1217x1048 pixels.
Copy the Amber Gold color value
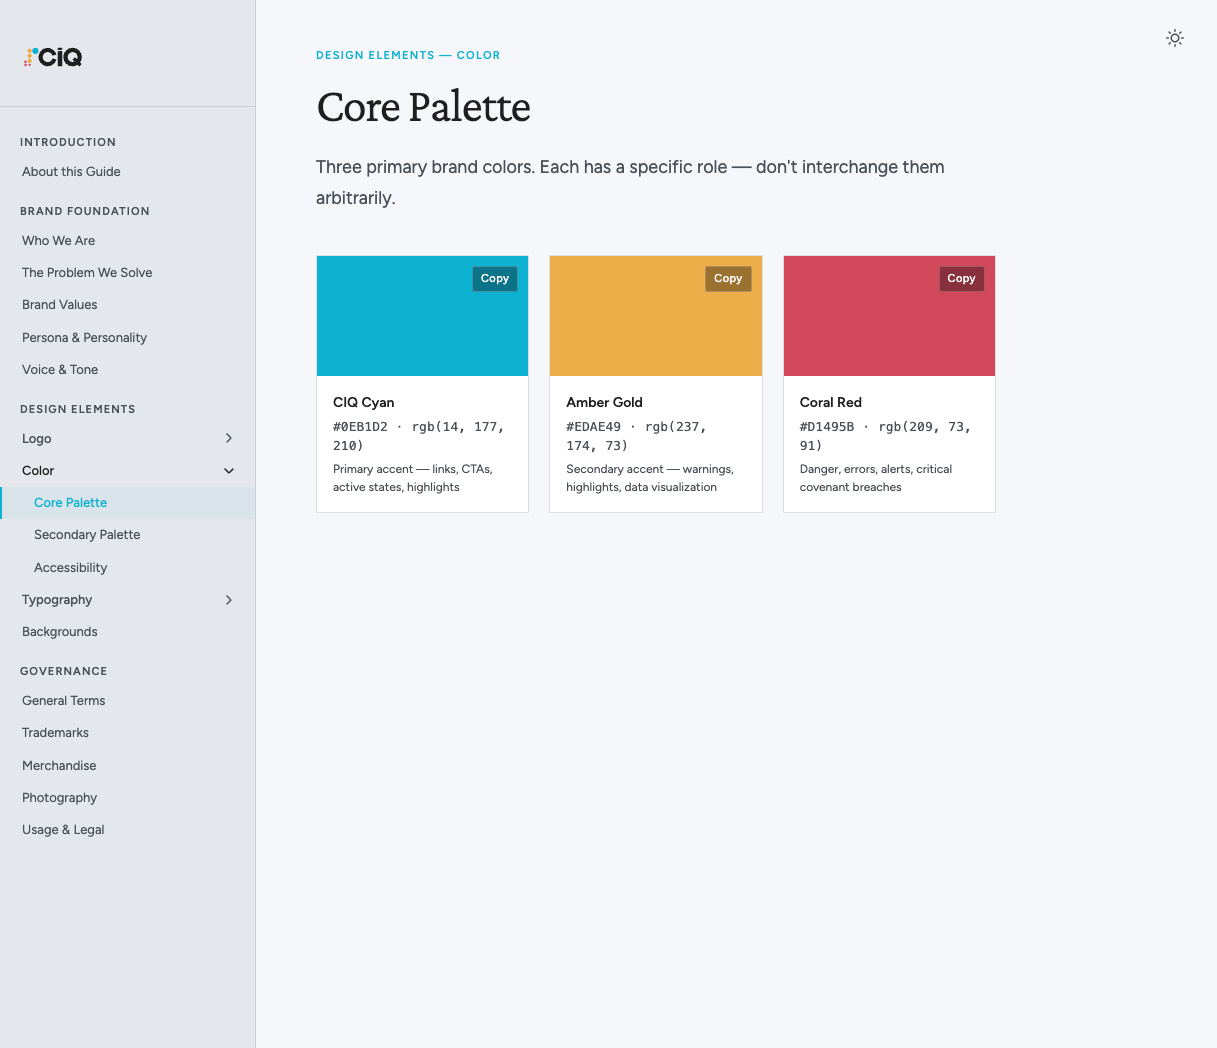pyautogui.click(x=727, y=278)
